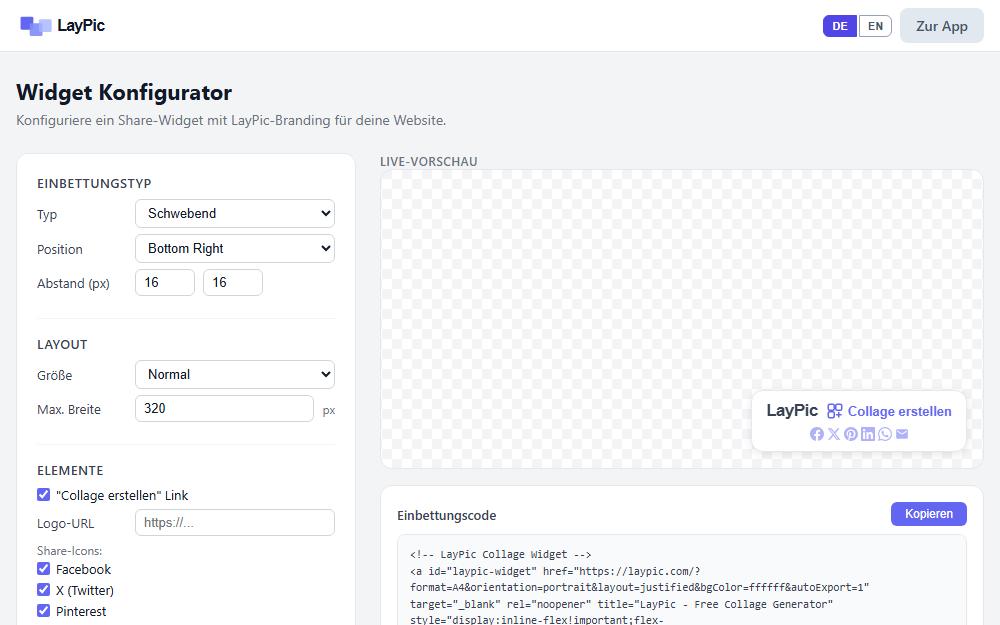The width and height of the screenshot is (1000, 625).
Task: Click the Collage erstellen link in preview
Action: [x=899, y=411]
